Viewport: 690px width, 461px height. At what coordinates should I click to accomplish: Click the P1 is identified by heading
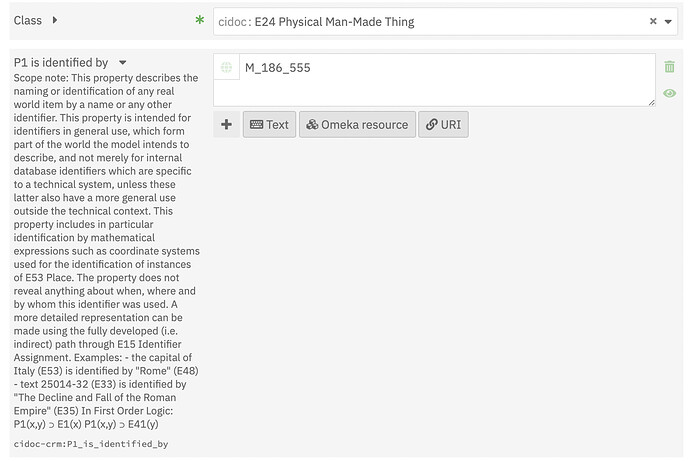pyautogui.click(x=61, y=62)
